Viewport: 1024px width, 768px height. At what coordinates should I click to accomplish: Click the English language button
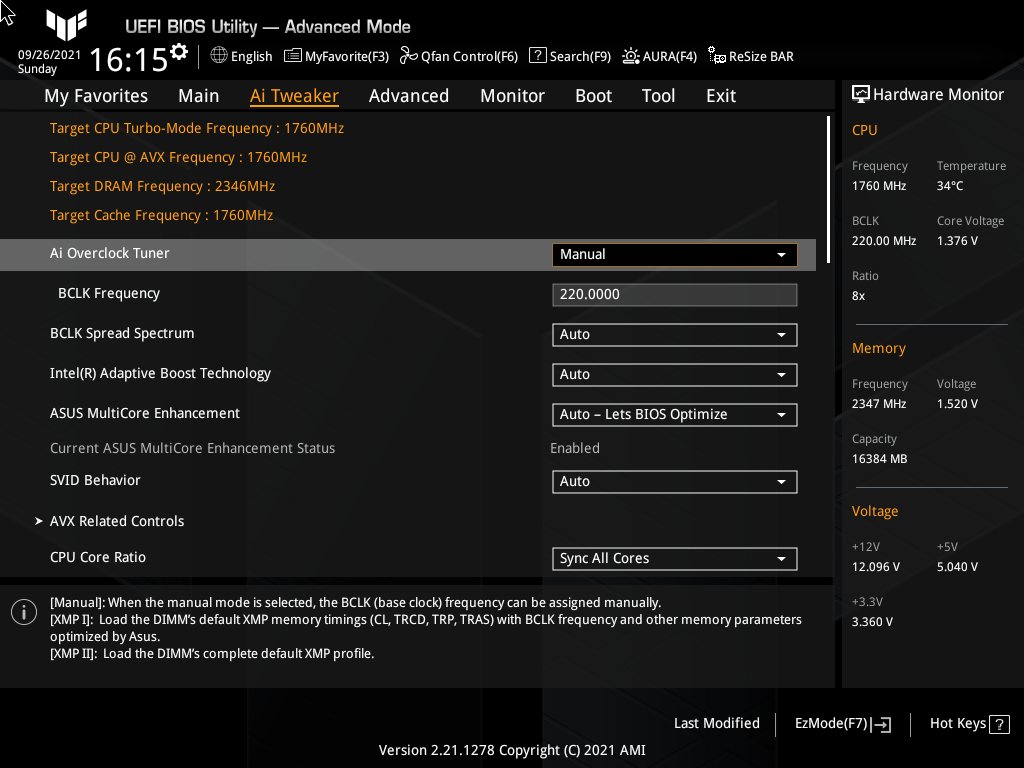pos(251,56)
